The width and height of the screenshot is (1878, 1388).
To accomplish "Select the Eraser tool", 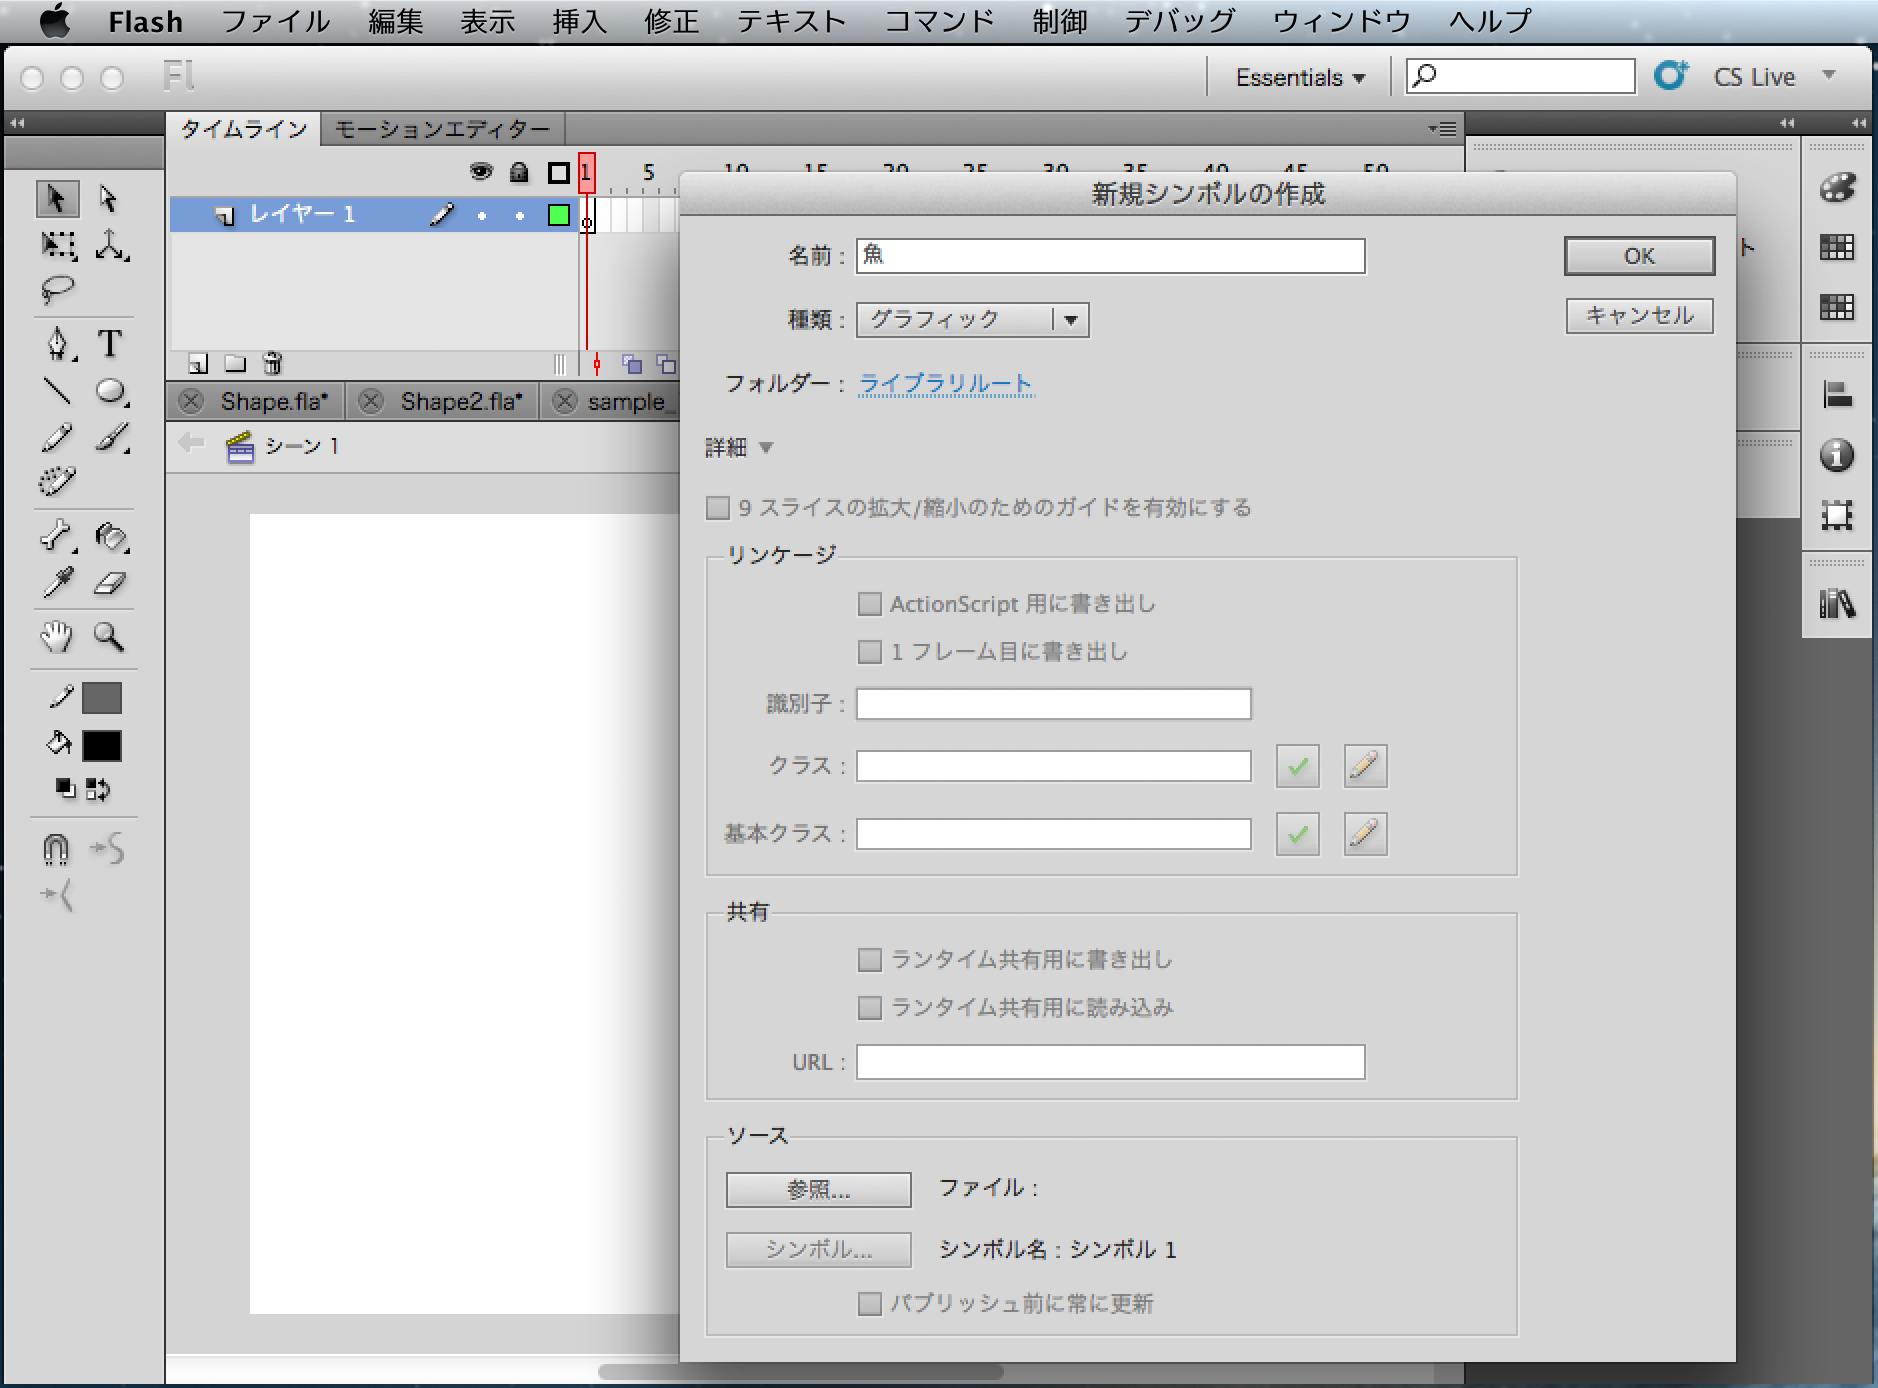I will 110,584.
